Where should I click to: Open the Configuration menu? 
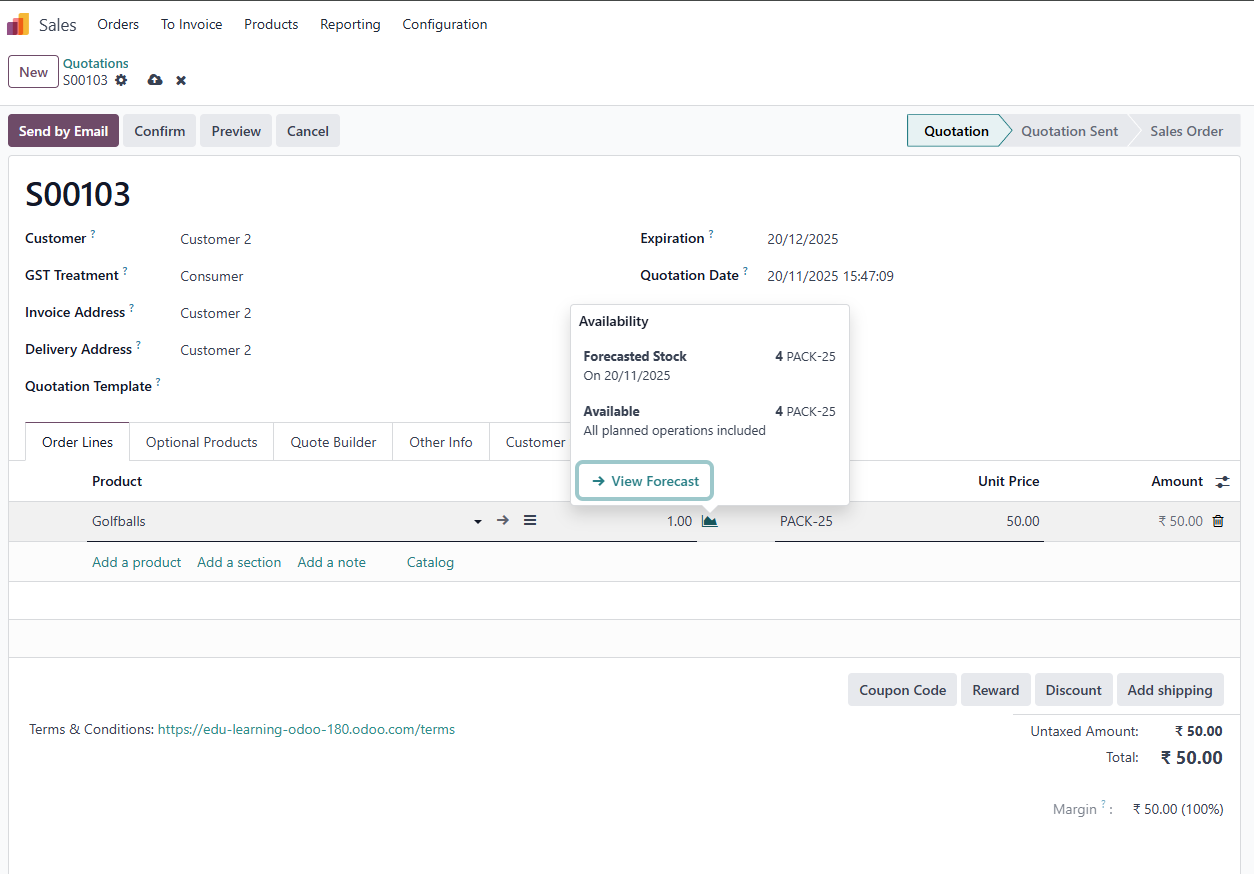[444, 24]
